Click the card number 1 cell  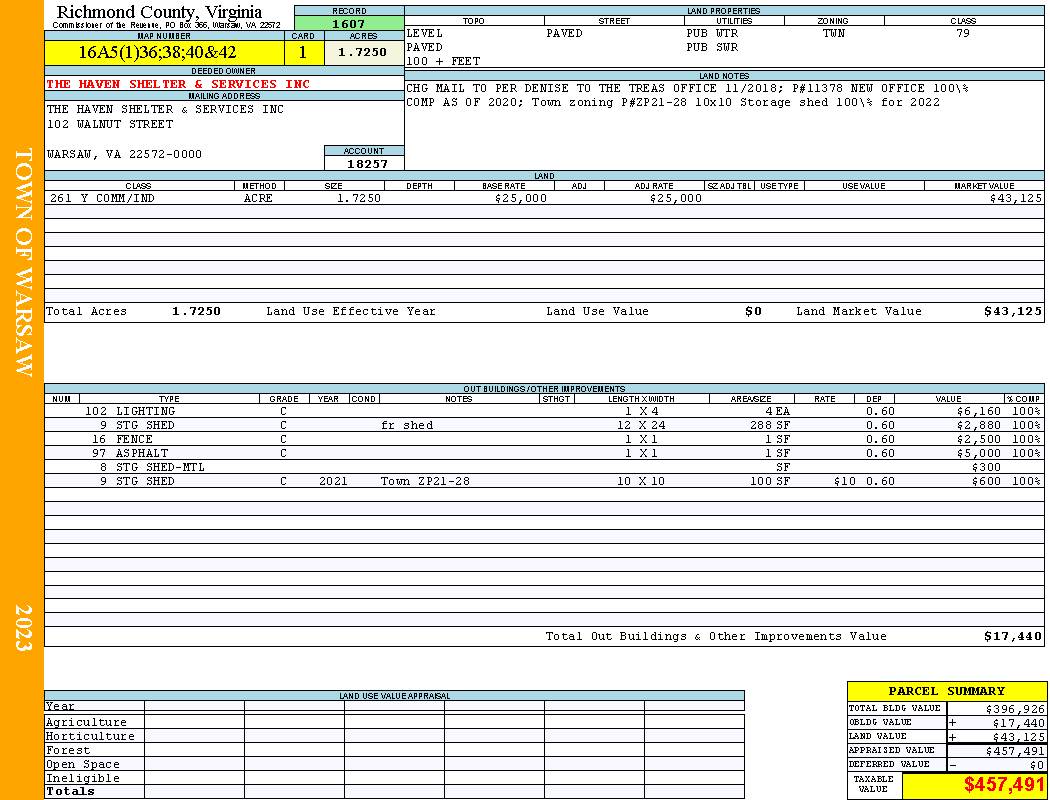tap(303, 52)
